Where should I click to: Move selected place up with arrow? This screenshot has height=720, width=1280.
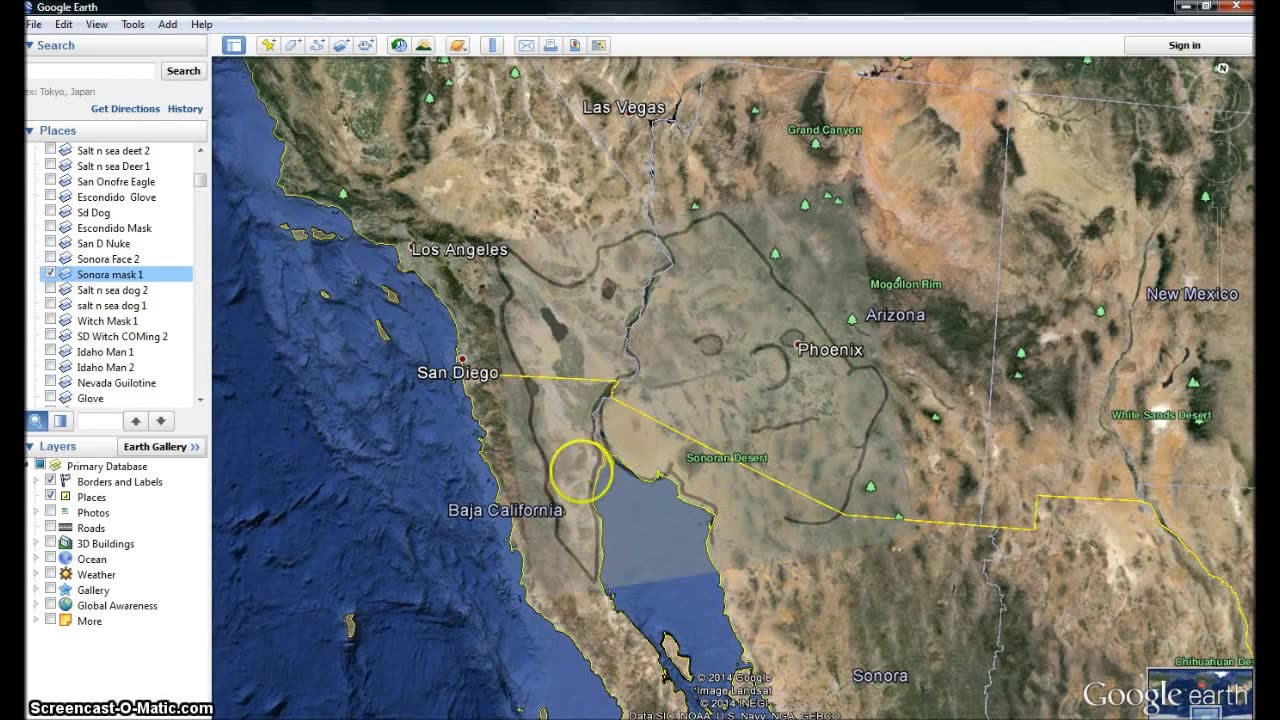point(136,421)
